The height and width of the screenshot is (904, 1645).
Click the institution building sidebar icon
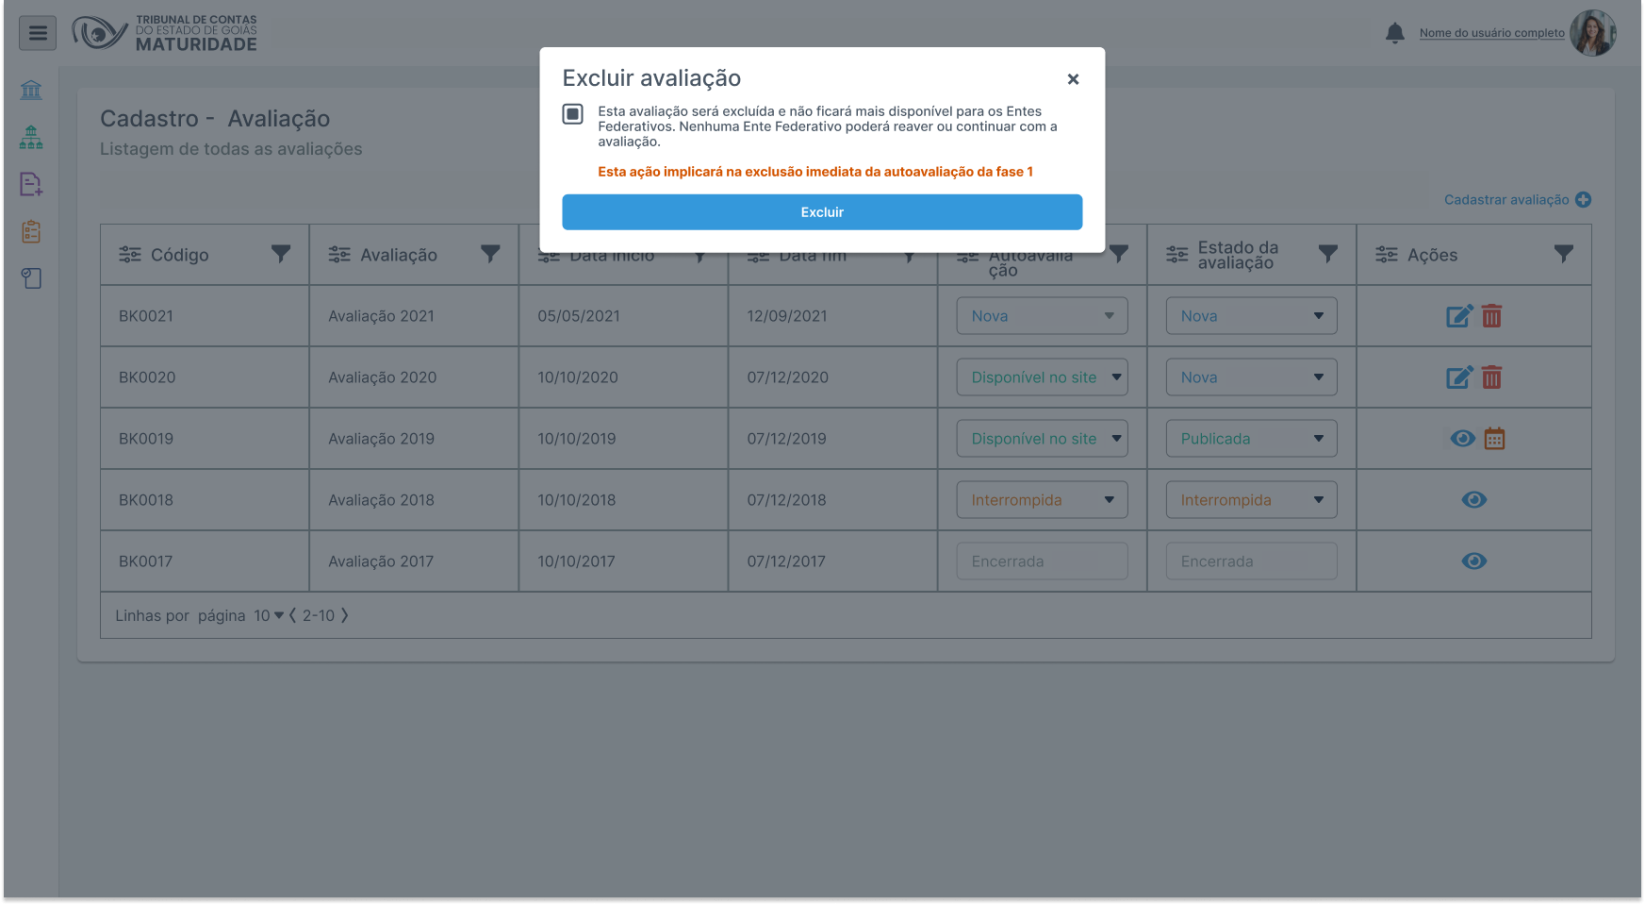[x=31, y=90]
